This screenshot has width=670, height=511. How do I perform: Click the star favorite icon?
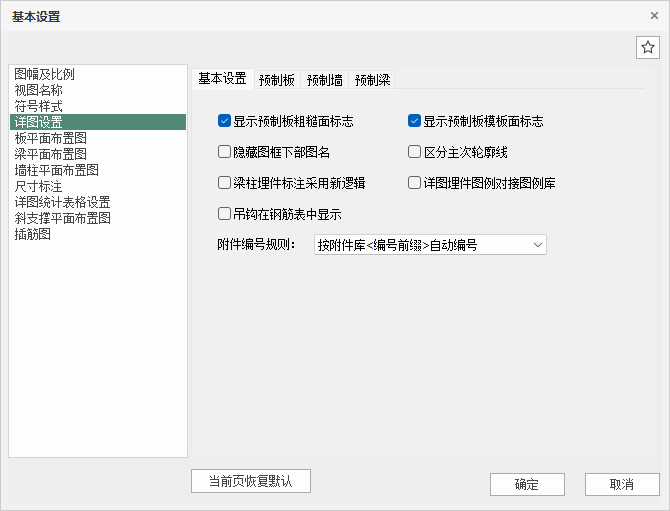[647, 48]
